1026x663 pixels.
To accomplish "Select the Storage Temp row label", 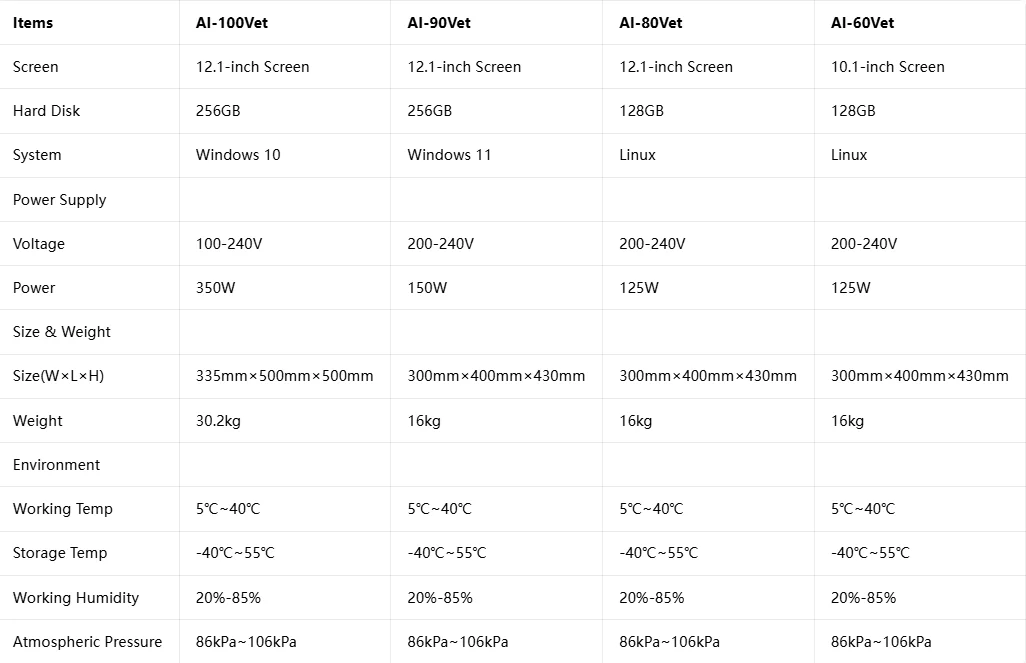I will 60,553.
